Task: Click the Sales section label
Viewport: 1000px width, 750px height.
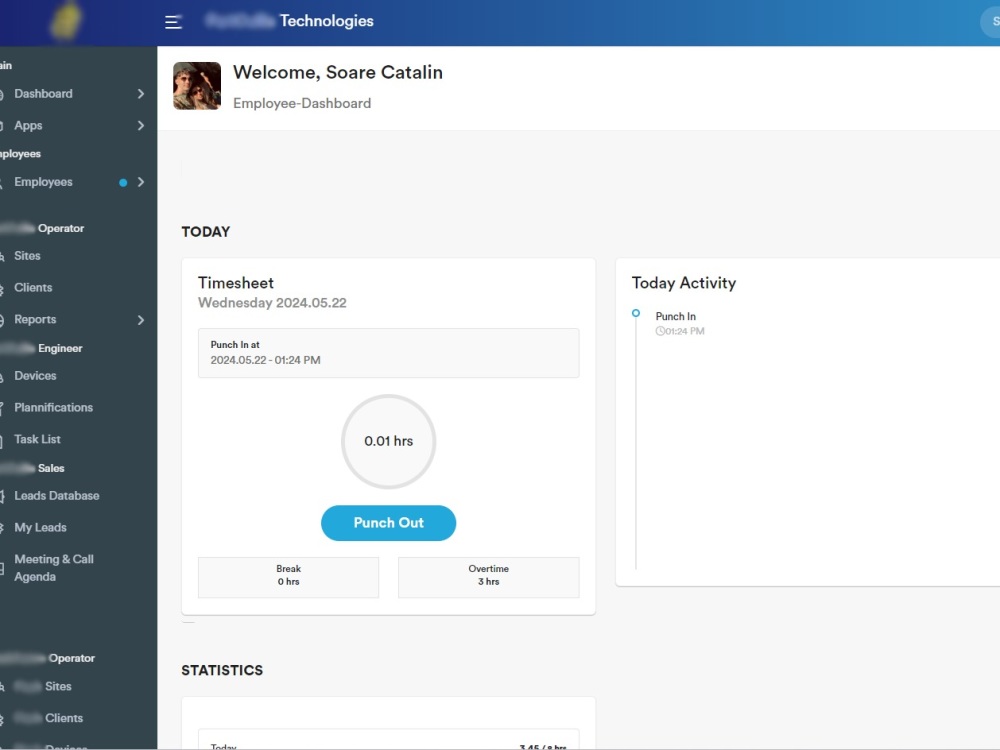Action: pos(51,468)
